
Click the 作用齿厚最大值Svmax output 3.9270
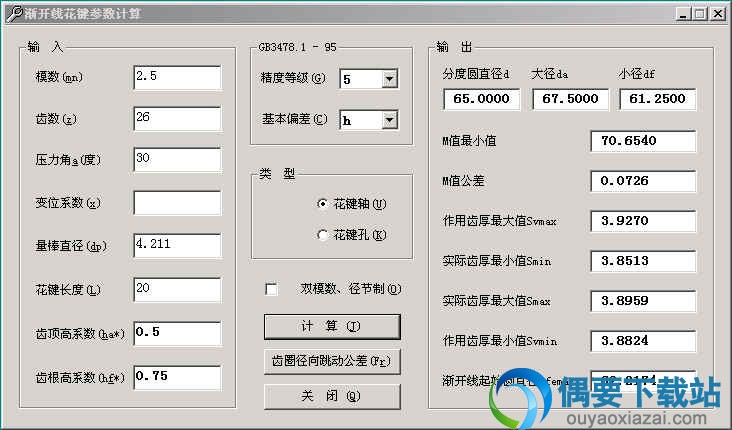coord(643,221)
